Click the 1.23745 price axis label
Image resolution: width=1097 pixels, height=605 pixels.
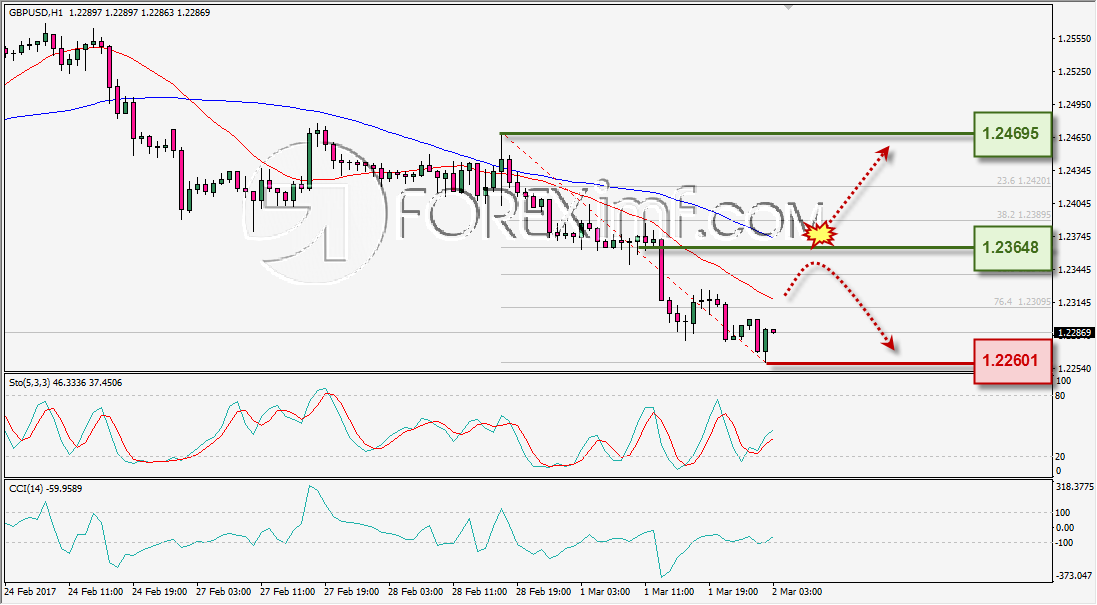(x=1075, y=237)
